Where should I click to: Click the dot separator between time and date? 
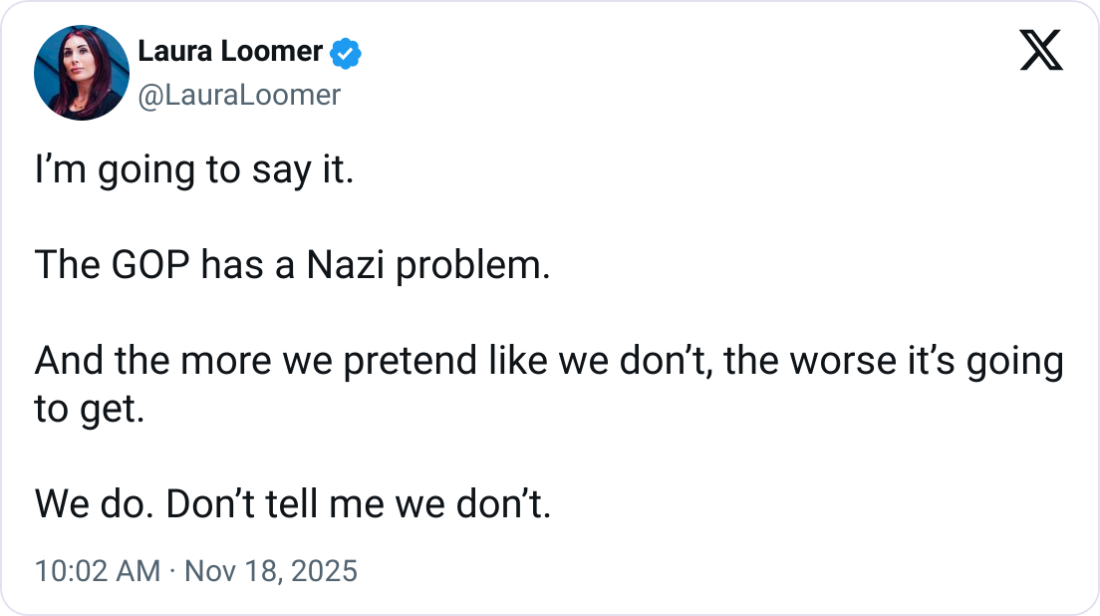click(171, 571)
